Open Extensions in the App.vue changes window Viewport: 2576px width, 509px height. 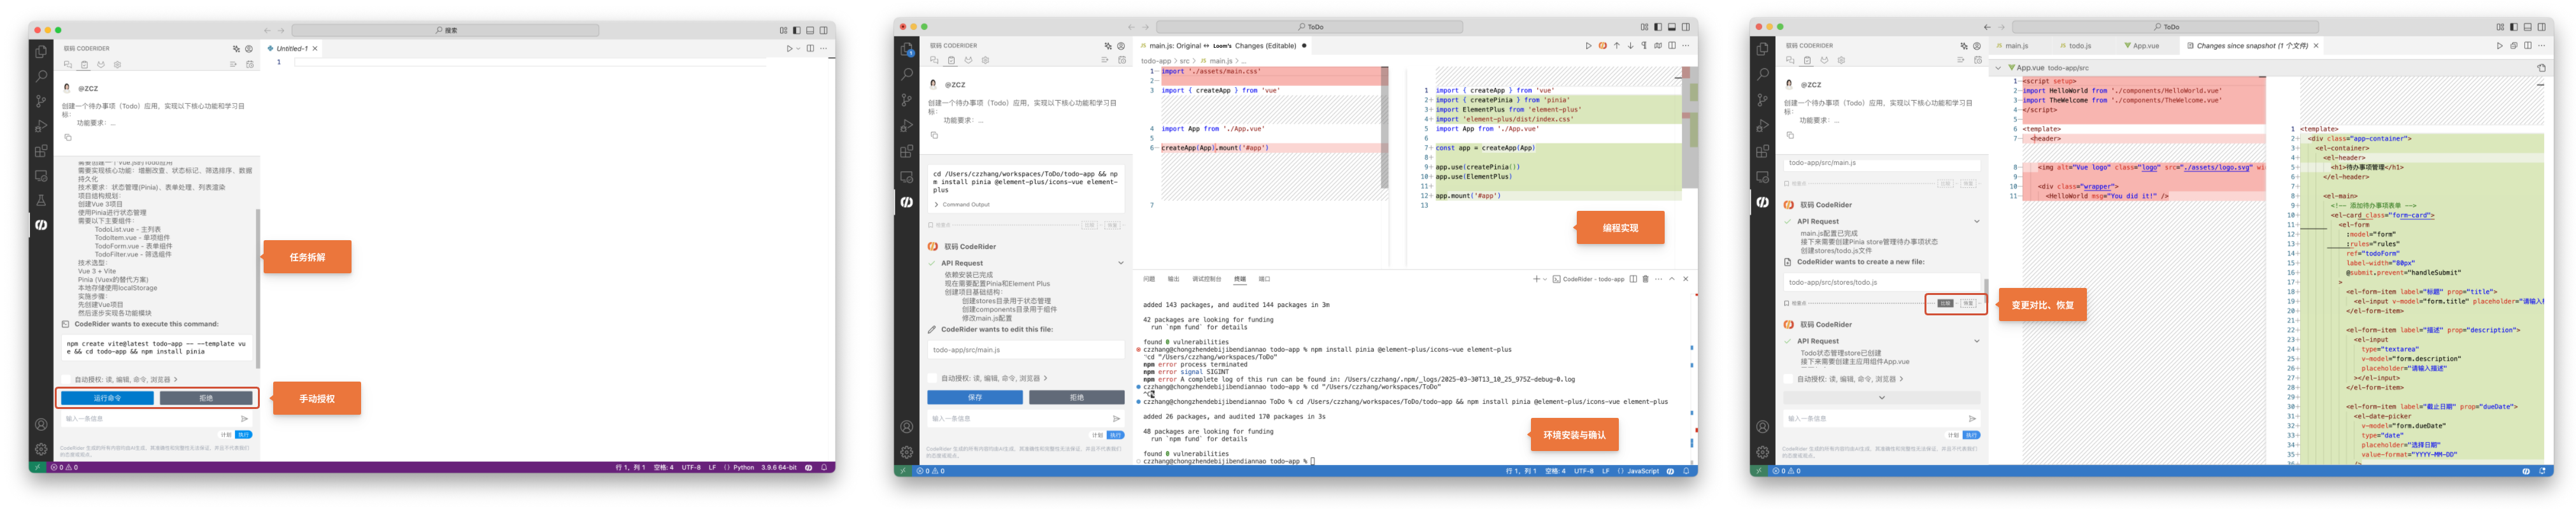point(1762,151)
